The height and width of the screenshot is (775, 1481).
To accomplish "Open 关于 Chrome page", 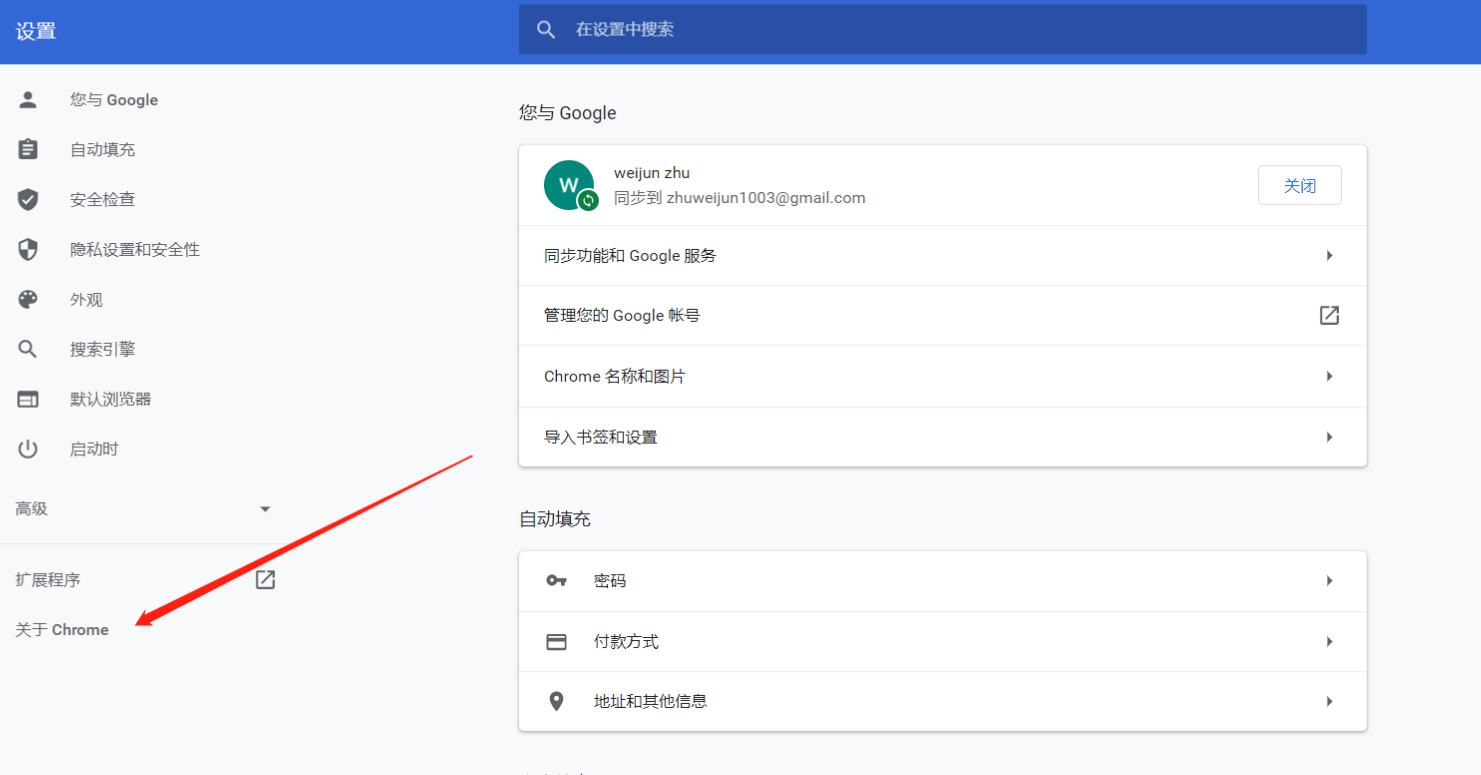I will (x=62, y=629).
